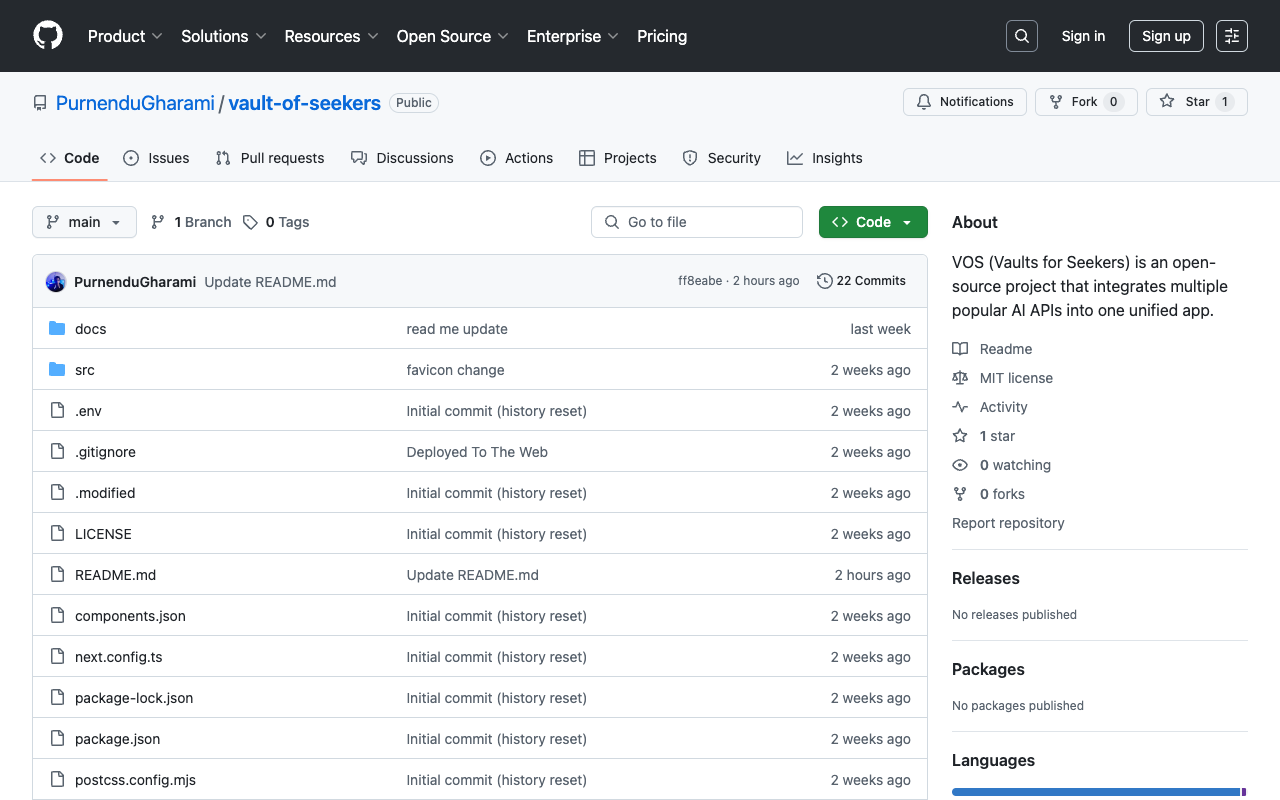Click the Notifications bell icon
The image size is (1280, 800).
[x=923, y=101]
